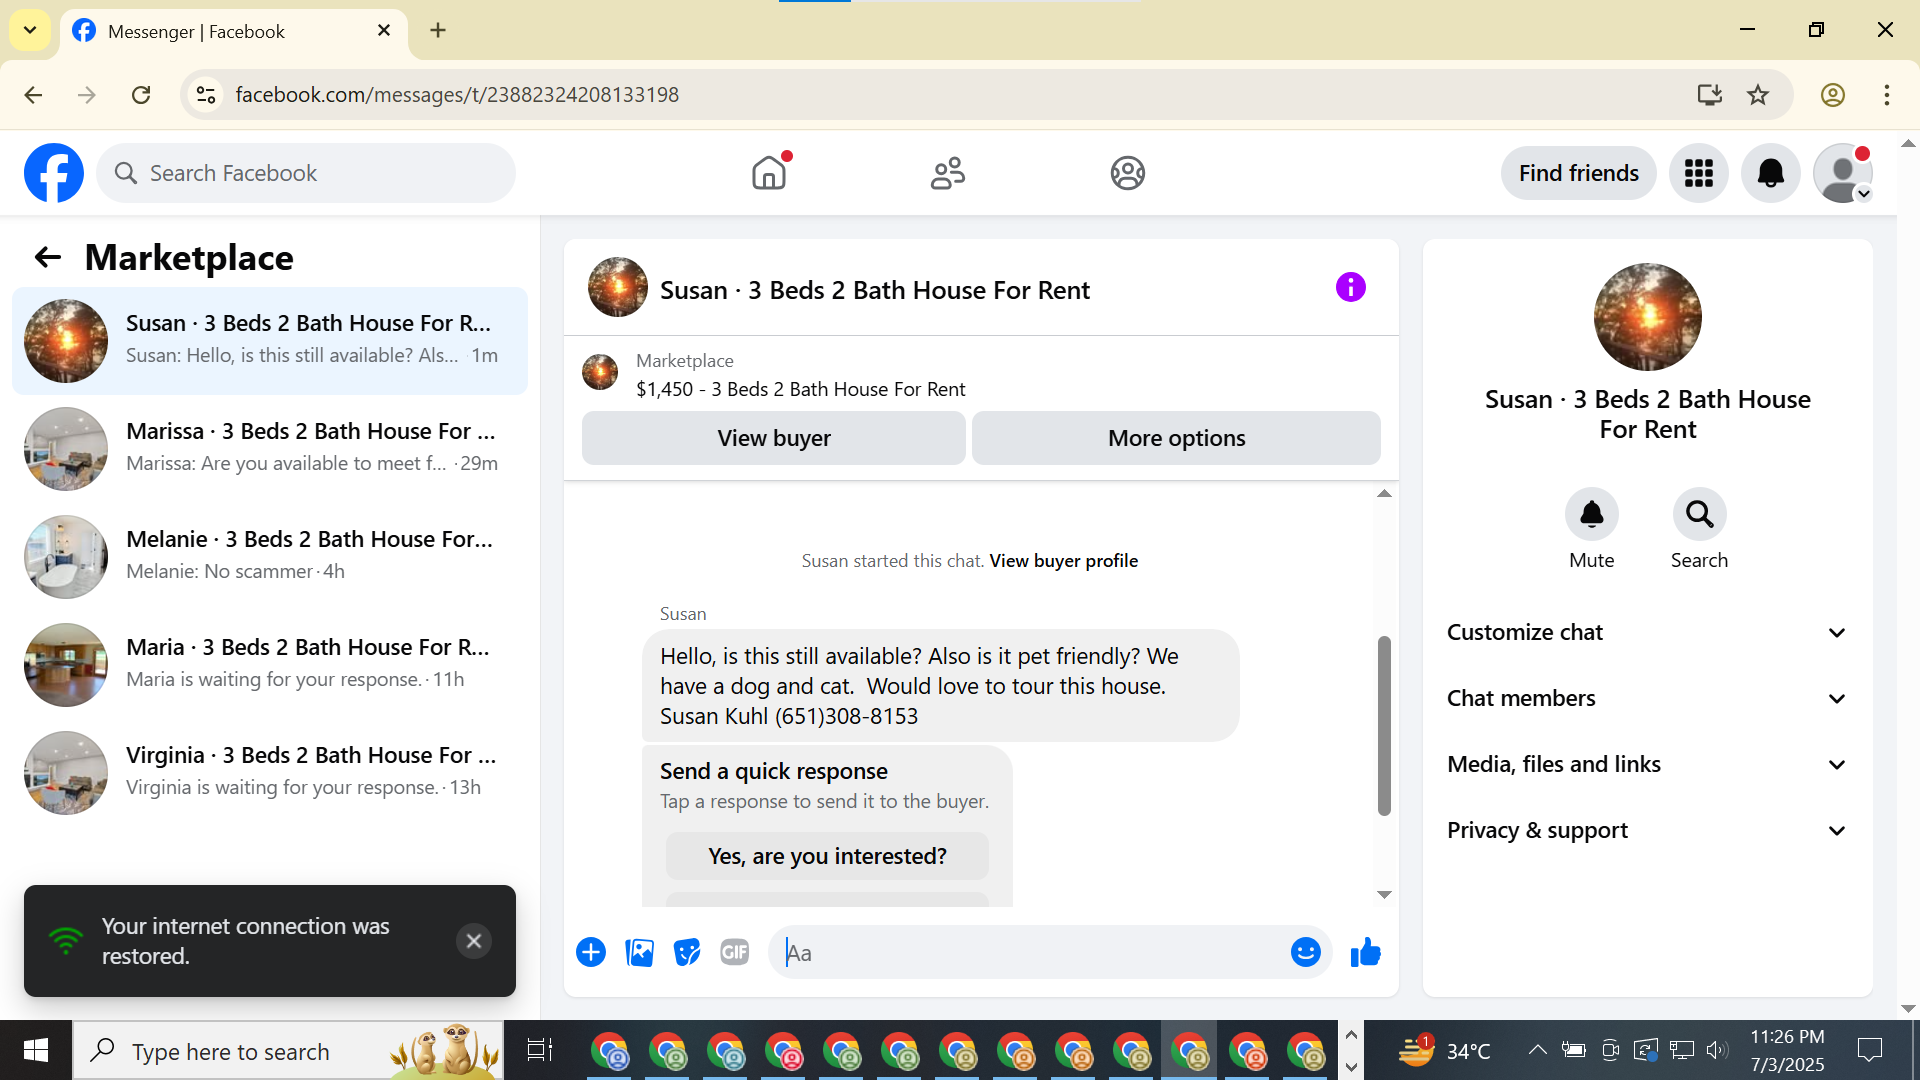Click the View buyer profile link
The width and height of the screenshot is (1920, 1080).
click(1063, 561)
